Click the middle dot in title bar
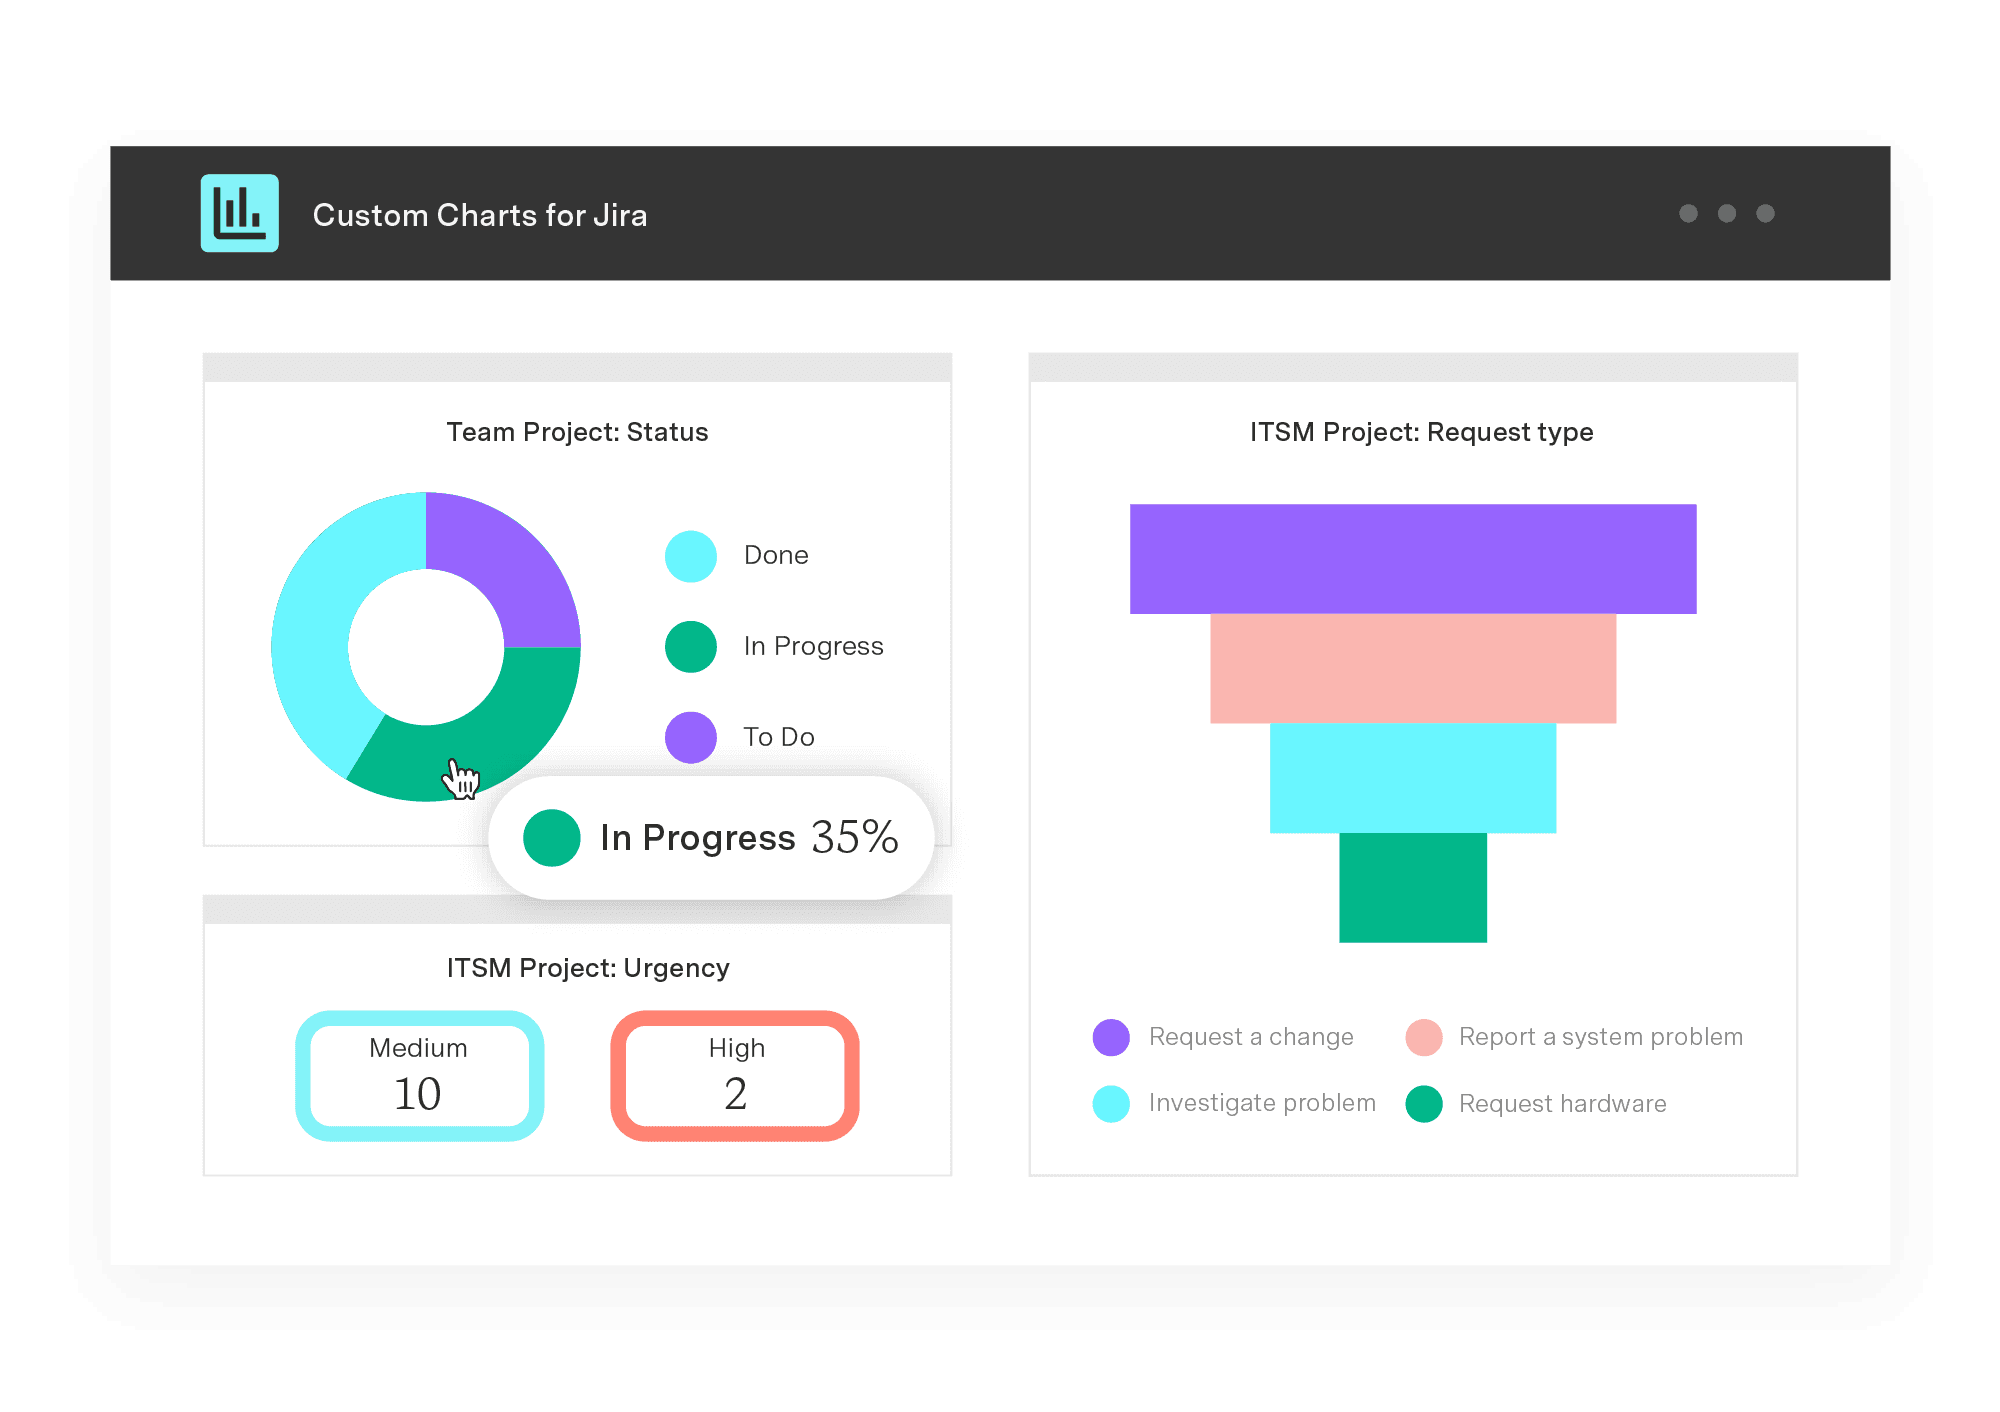 pyautogui.click(x=1726, y=213)
